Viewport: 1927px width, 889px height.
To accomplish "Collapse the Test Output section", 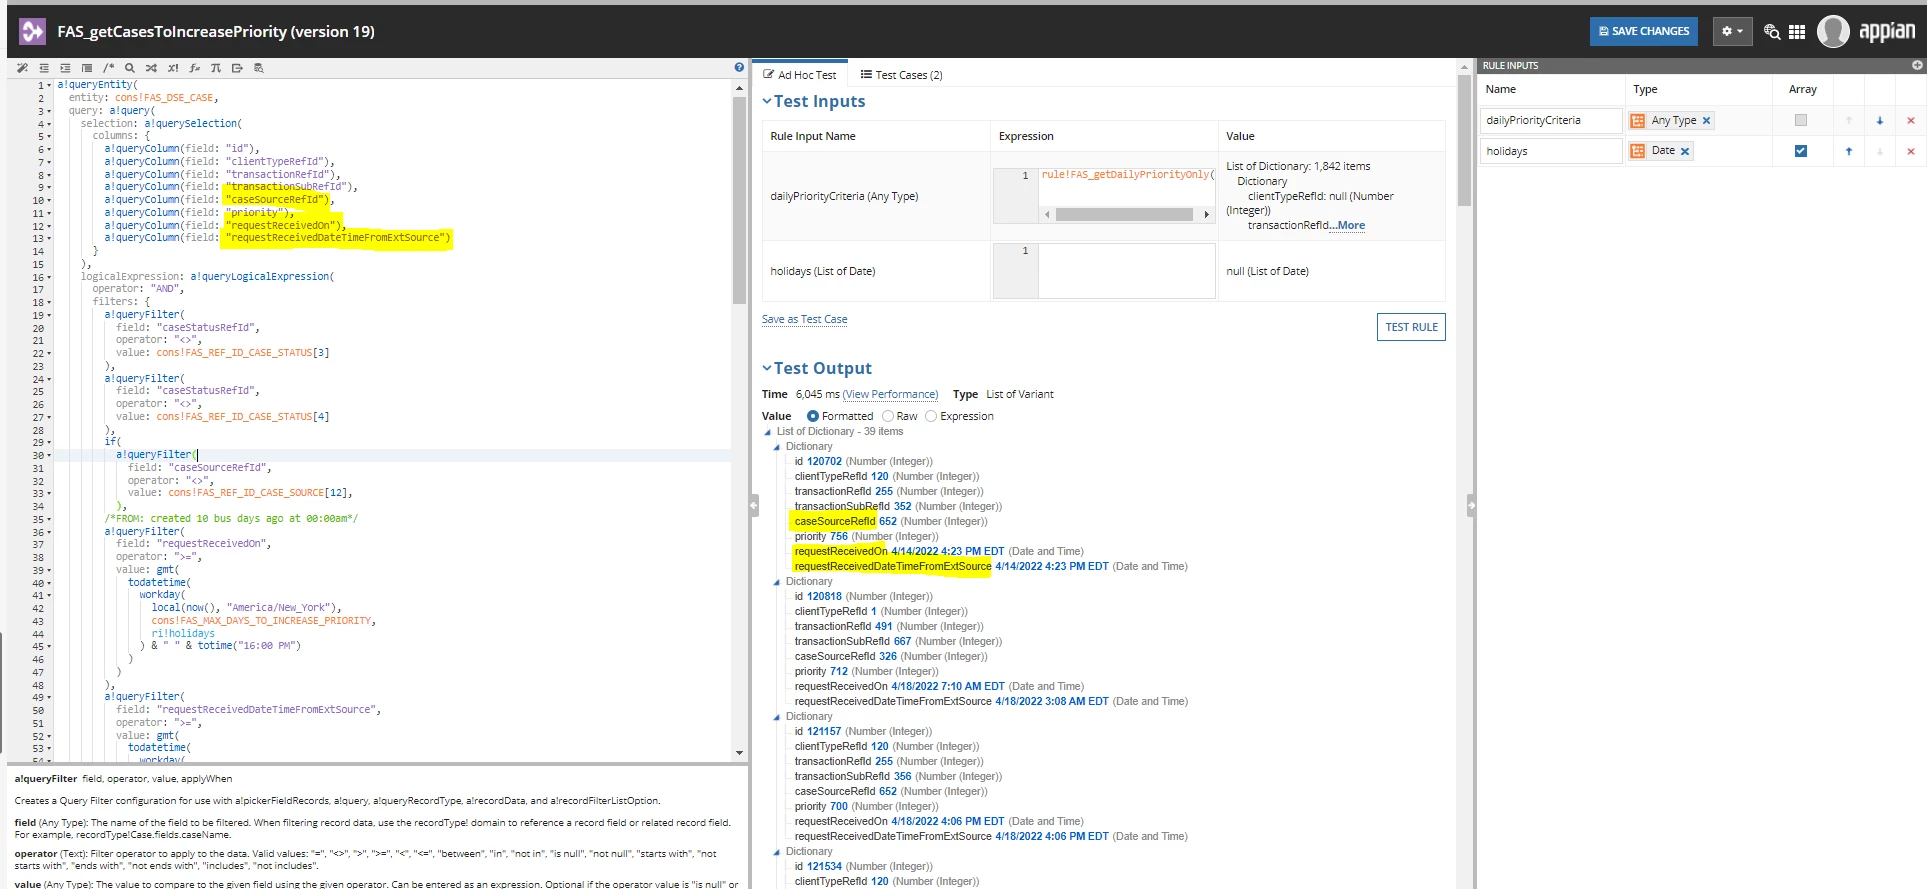I will pos(767,368).
